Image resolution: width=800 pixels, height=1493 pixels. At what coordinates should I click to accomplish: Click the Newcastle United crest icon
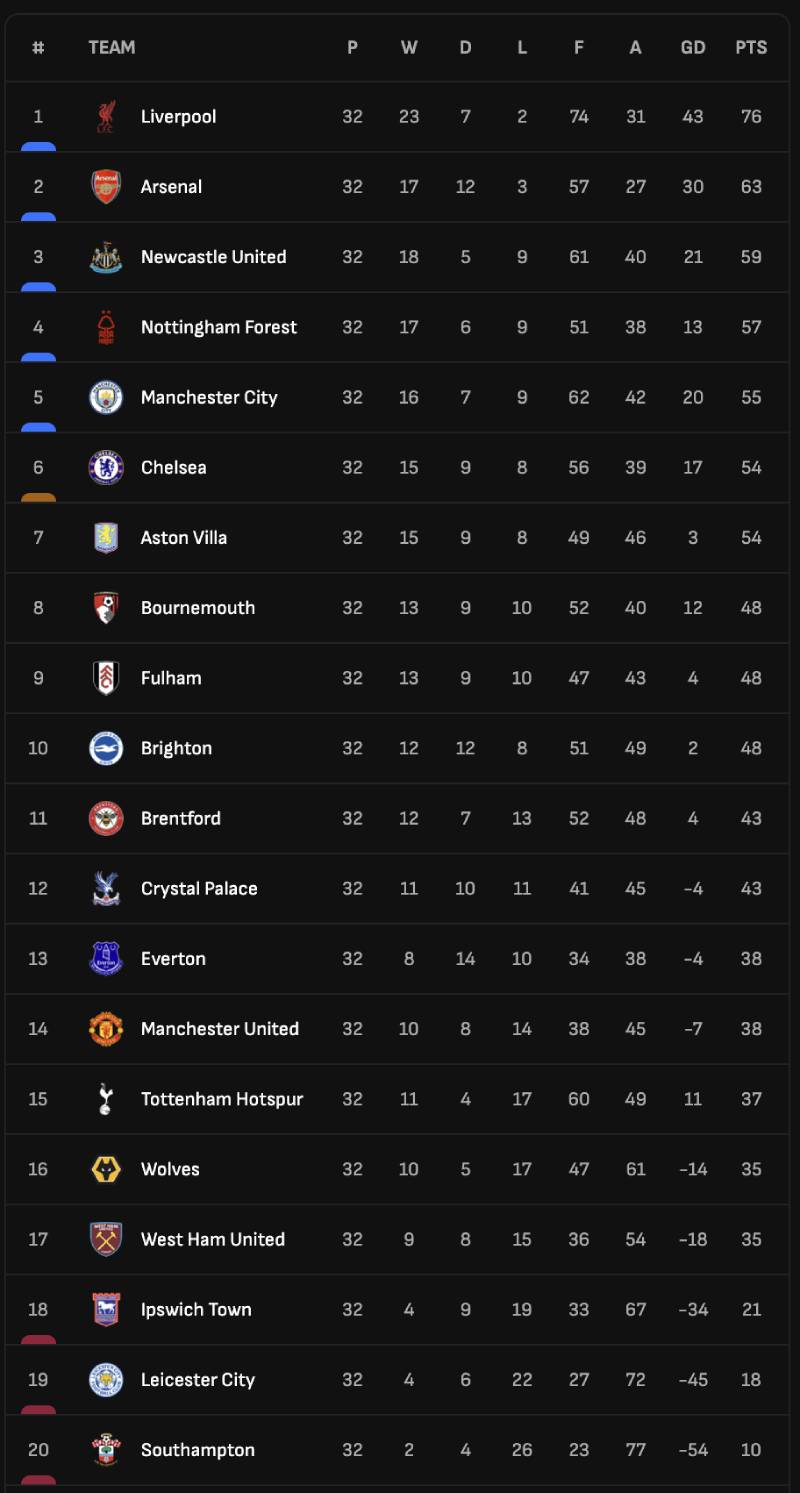pyautogui.click(x=106, y=257)
